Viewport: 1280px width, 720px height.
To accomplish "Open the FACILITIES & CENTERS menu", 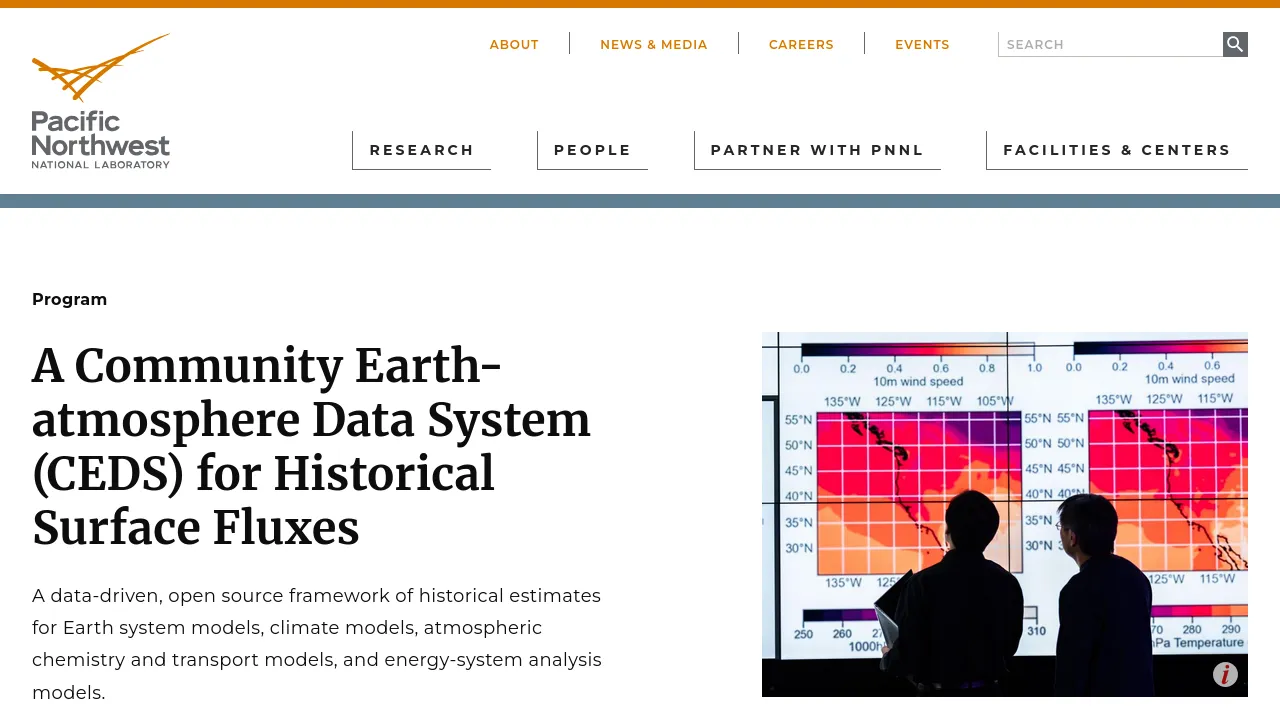I will (1117, 150).
